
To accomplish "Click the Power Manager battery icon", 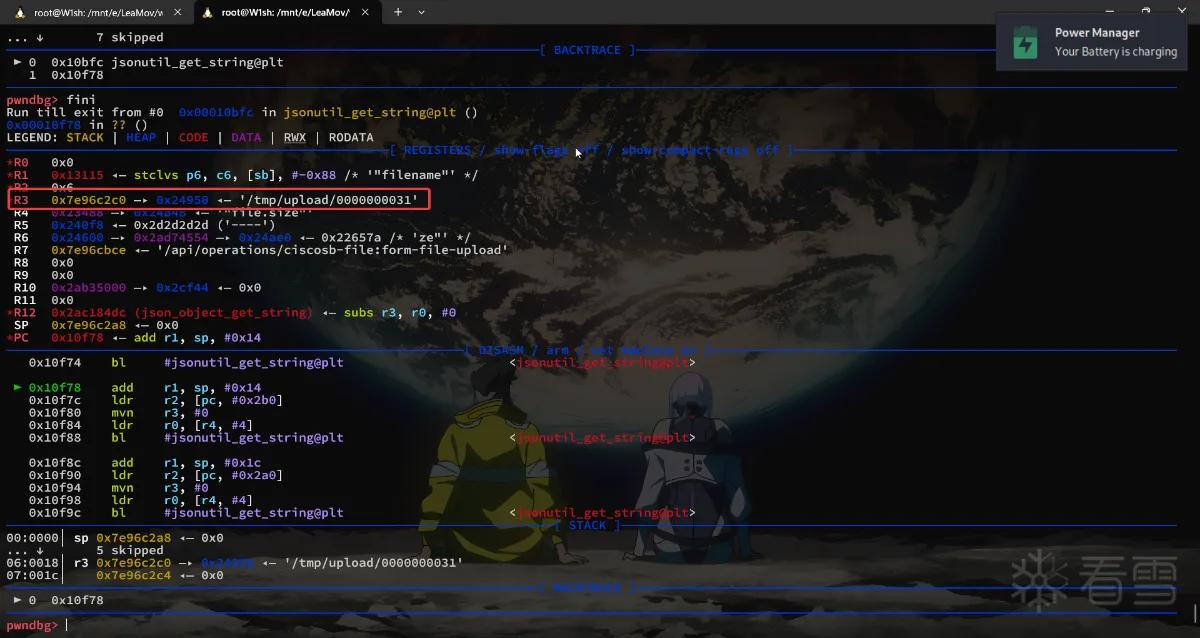I will point(1026,43).
